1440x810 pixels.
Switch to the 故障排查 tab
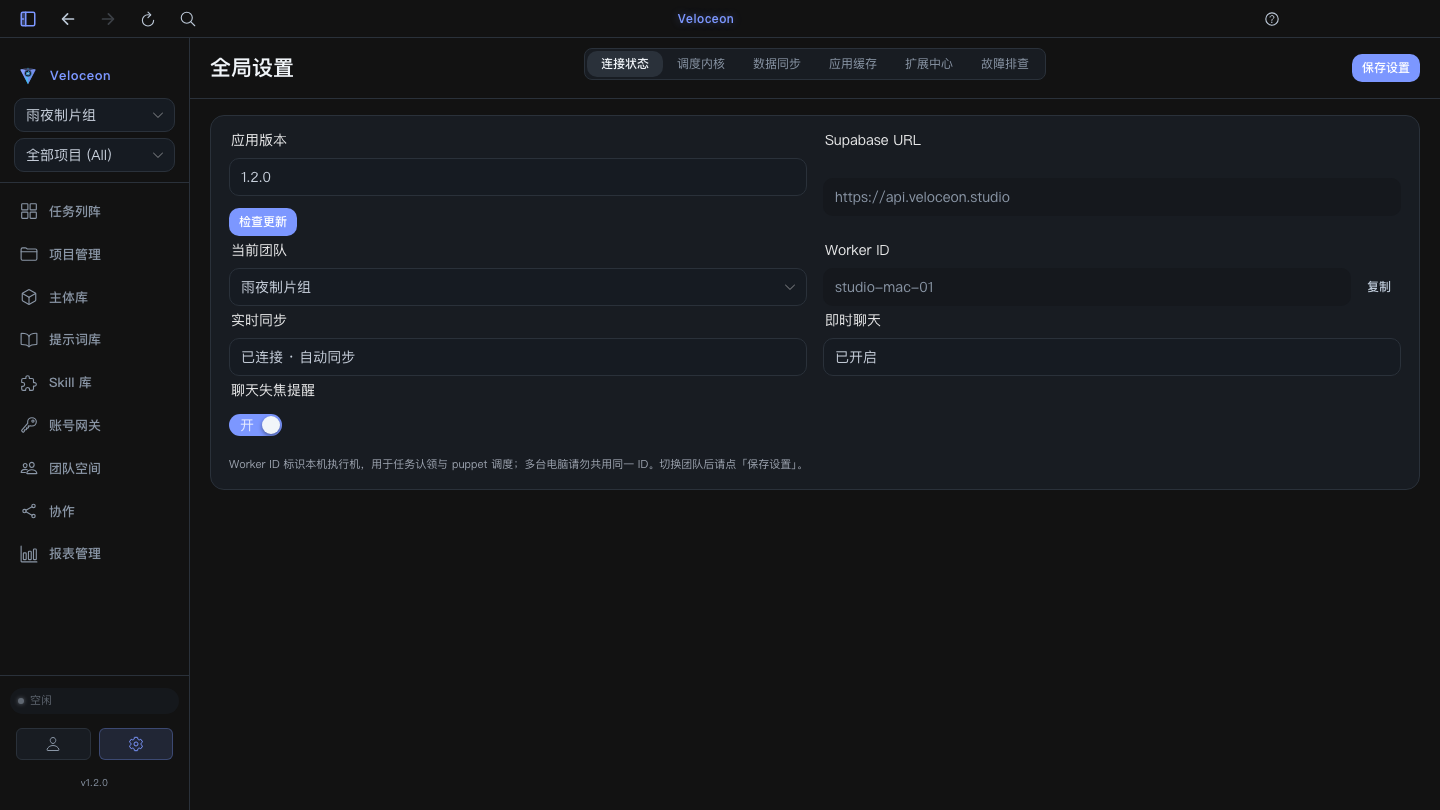pyautogui.click(x=1005, y=64)
